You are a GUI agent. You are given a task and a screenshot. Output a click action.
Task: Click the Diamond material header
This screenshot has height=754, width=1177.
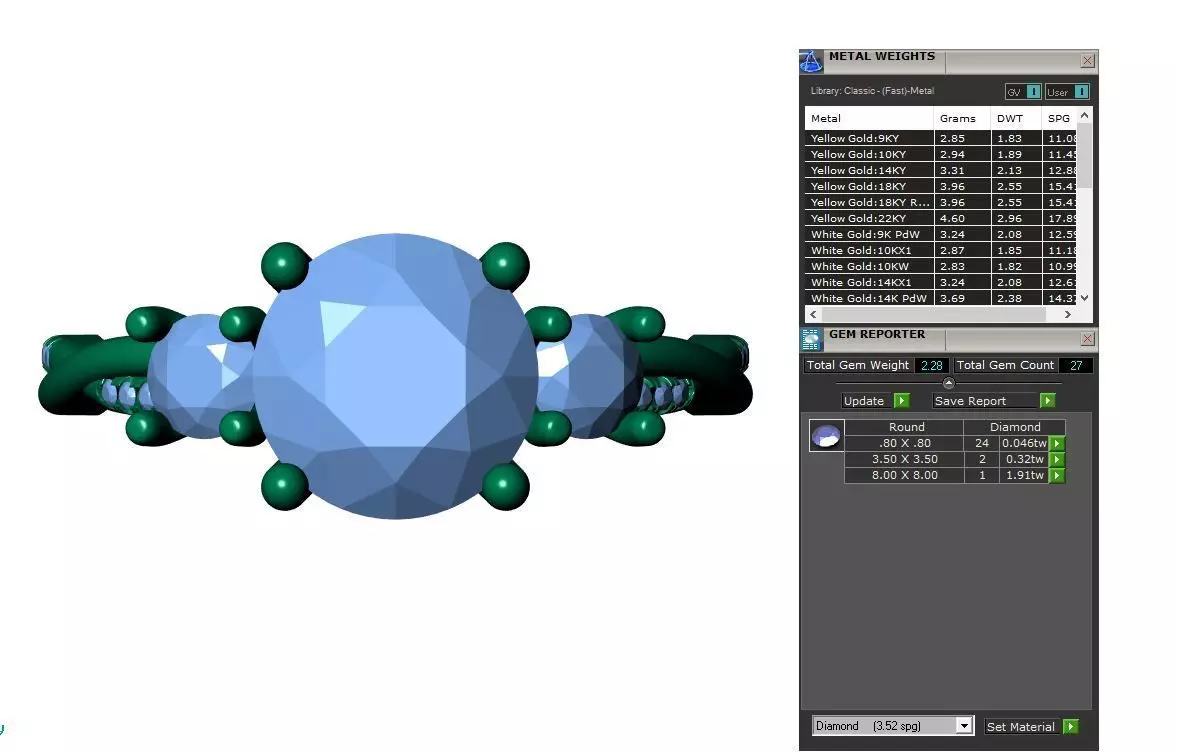1015,427
